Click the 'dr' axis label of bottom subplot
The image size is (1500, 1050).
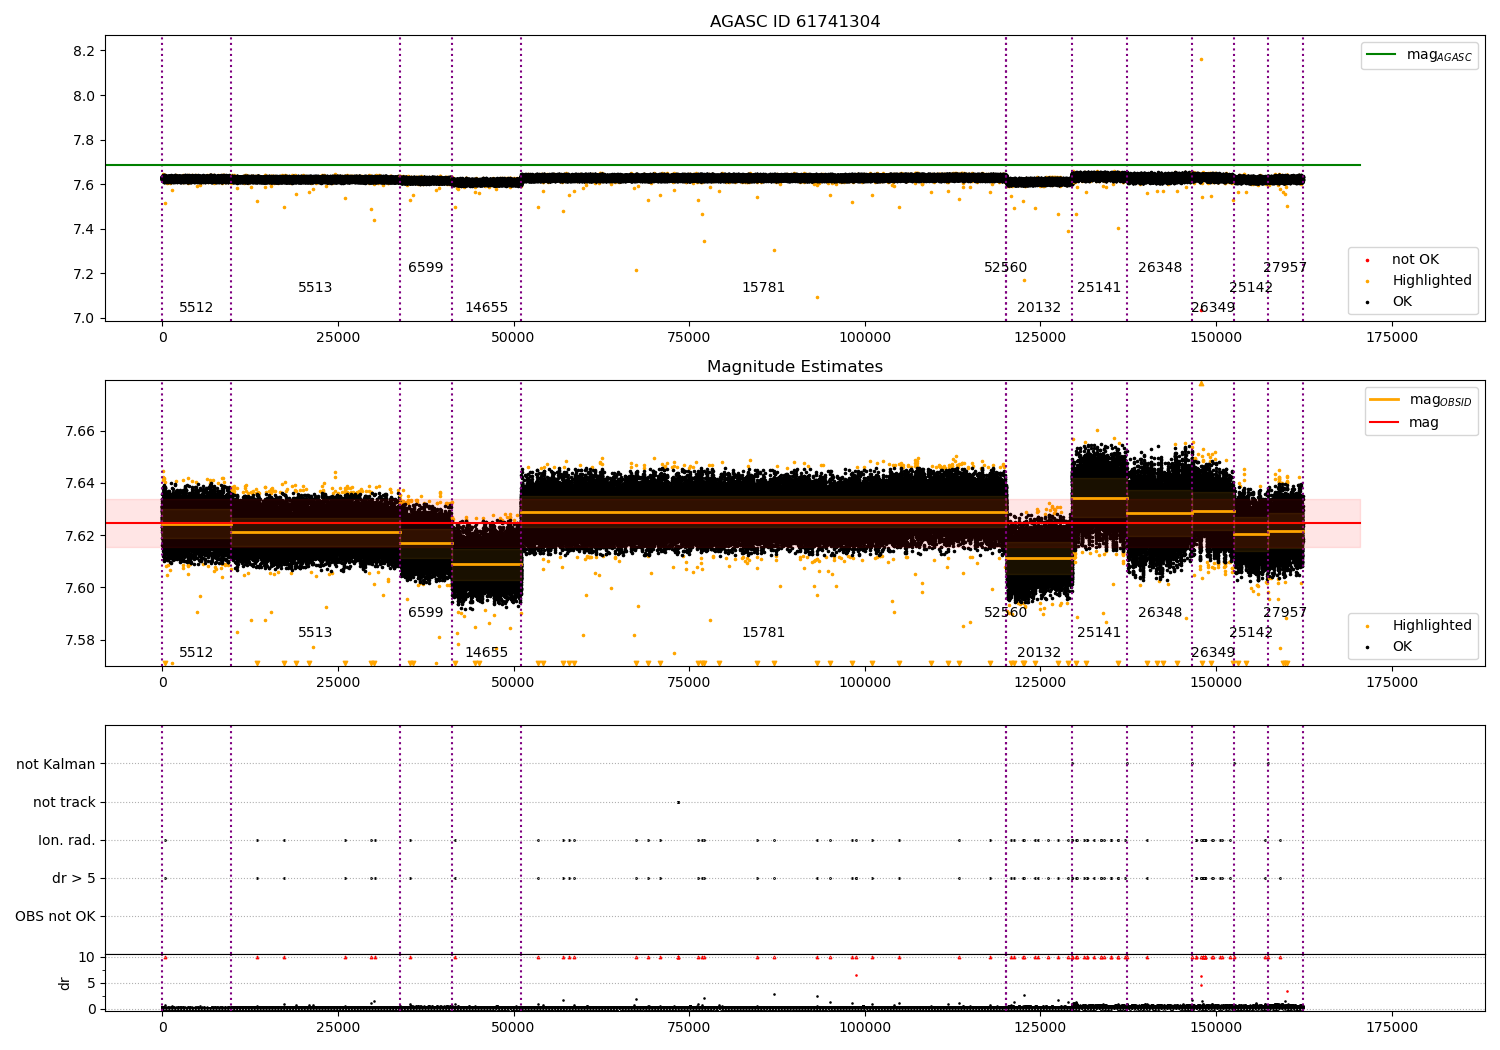click(x=65, y=983)
